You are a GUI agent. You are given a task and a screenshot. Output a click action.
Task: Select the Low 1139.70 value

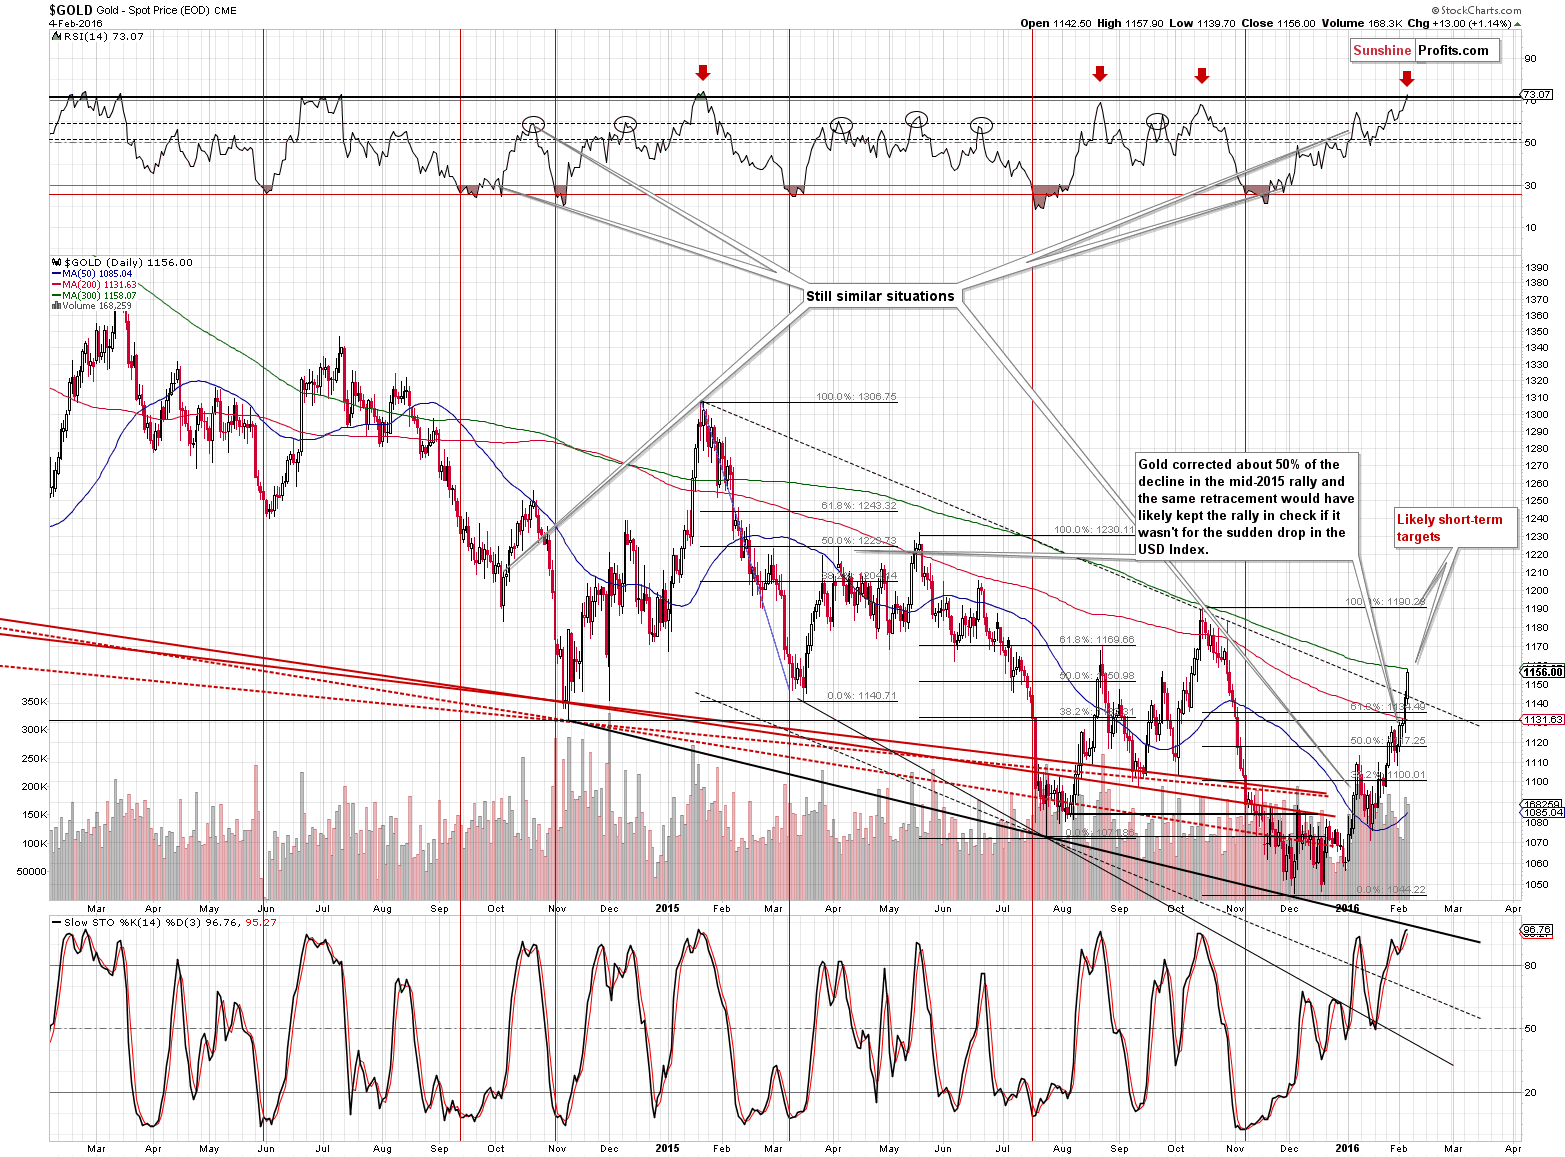tap(1203, 23)
